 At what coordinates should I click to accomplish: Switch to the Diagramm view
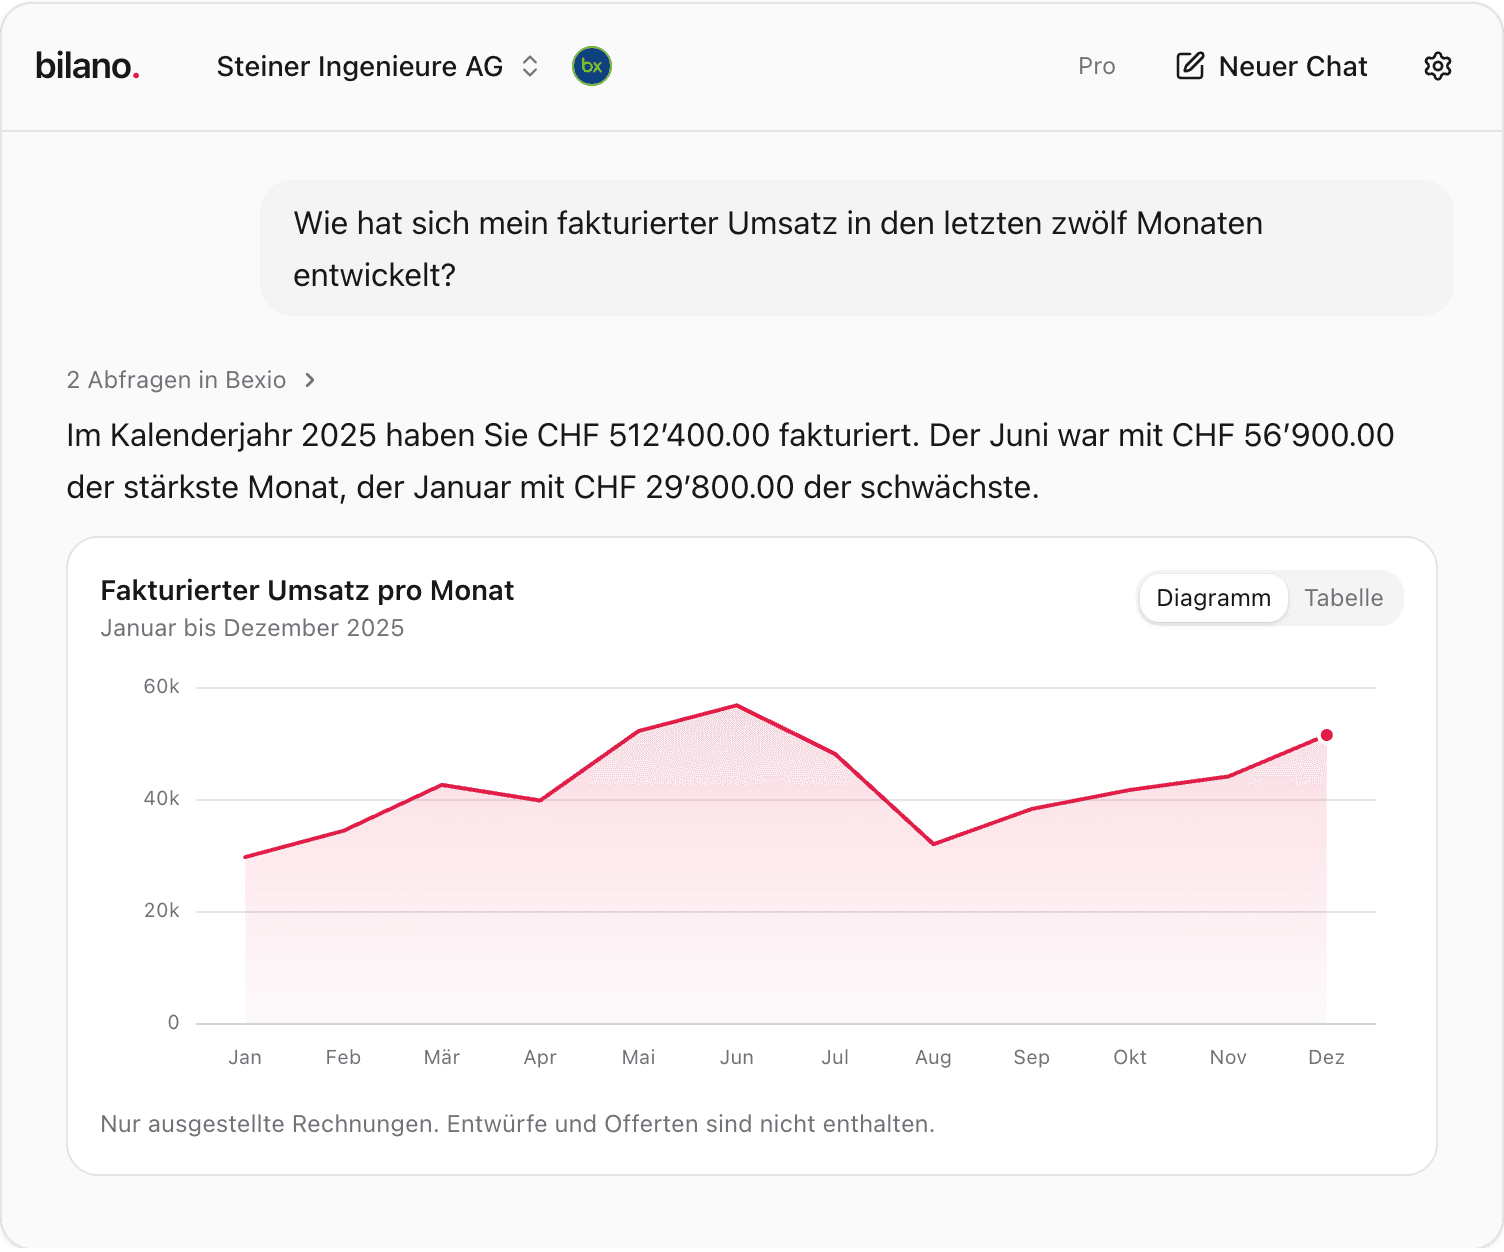point(1214,598)
